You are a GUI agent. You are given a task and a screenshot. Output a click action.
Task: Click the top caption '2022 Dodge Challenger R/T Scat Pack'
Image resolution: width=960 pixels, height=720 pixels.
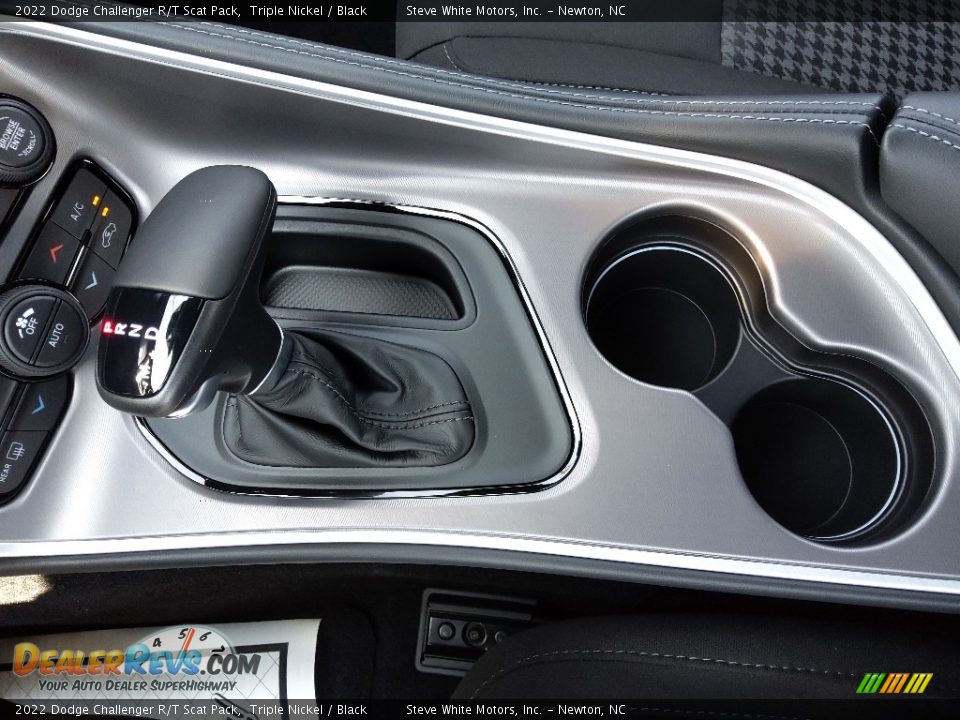click(127, 10)
